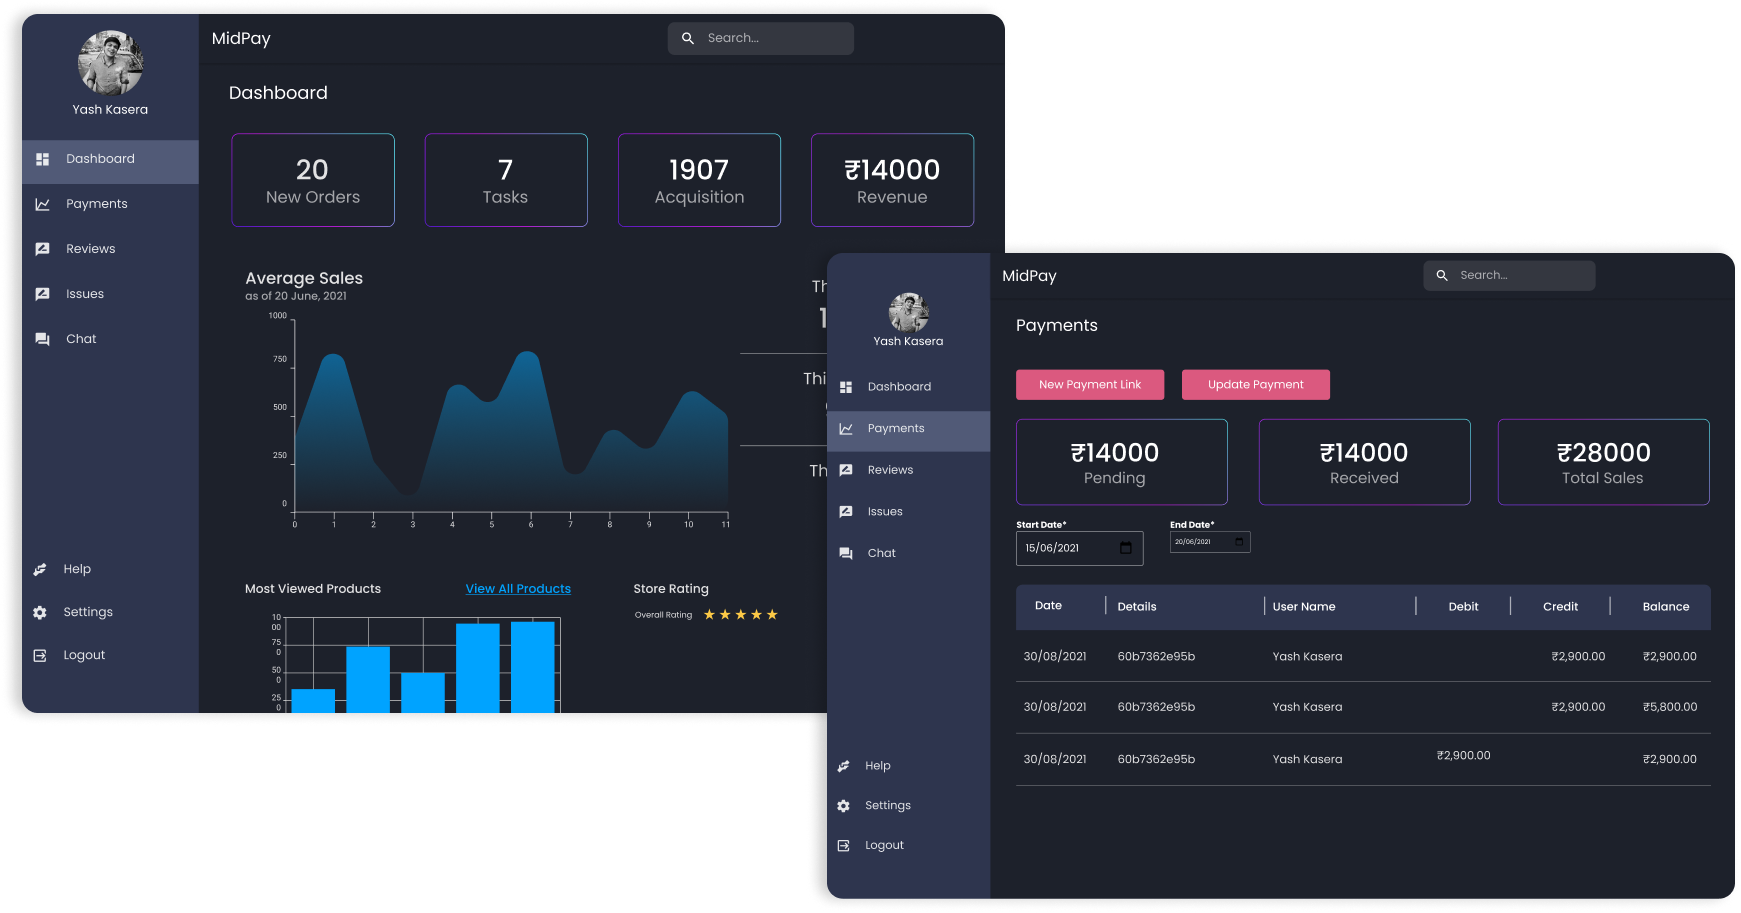Viewport: 1741px width, 913px height.
Task: Select the New Orders stat card
Action: pyautogui.click(x=313, y=180)
